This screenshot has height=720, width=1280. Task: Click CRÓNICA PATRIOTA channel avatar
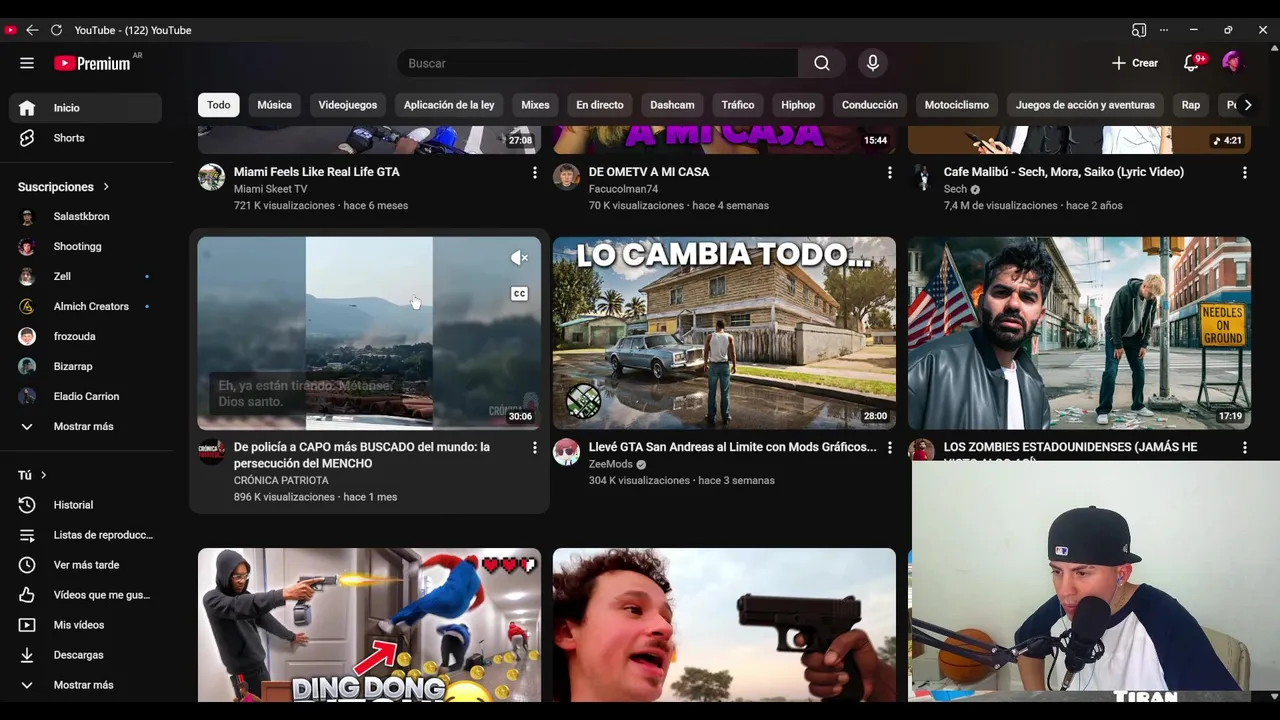click(211, 452)
